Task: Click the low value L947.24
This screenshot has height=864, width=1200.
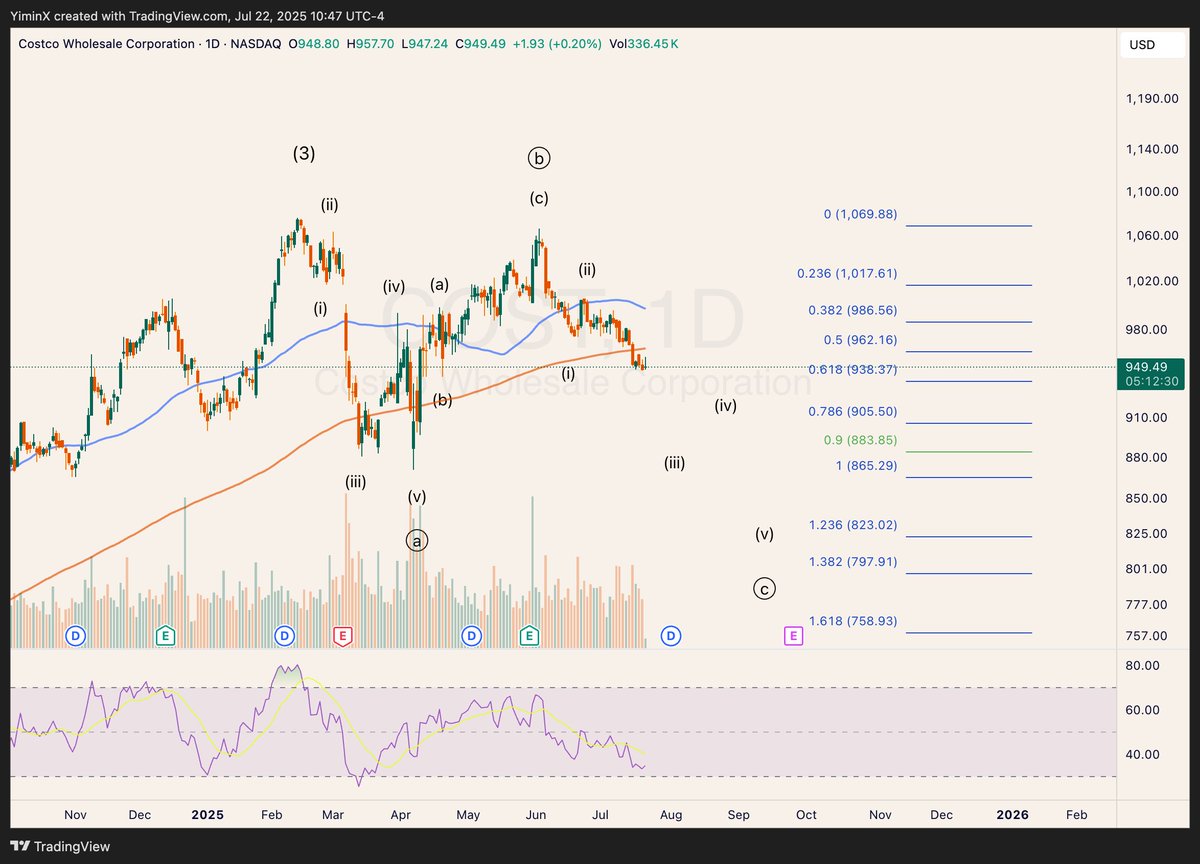Action: pyautogui.click(x=426, y=44)
